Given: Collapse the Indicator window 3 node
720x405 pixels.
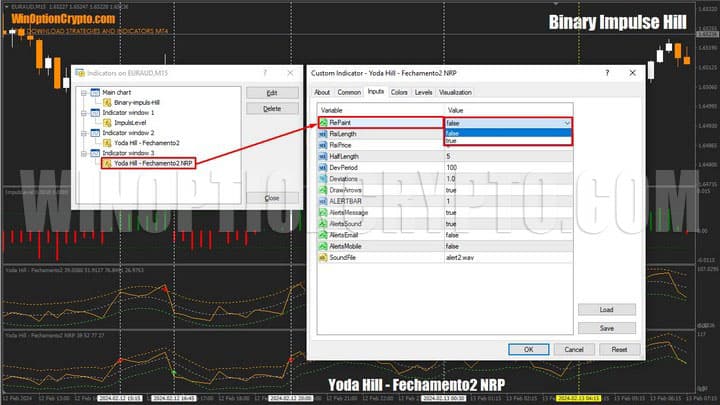Looking at the screenshot, I should tap(84, 153).
